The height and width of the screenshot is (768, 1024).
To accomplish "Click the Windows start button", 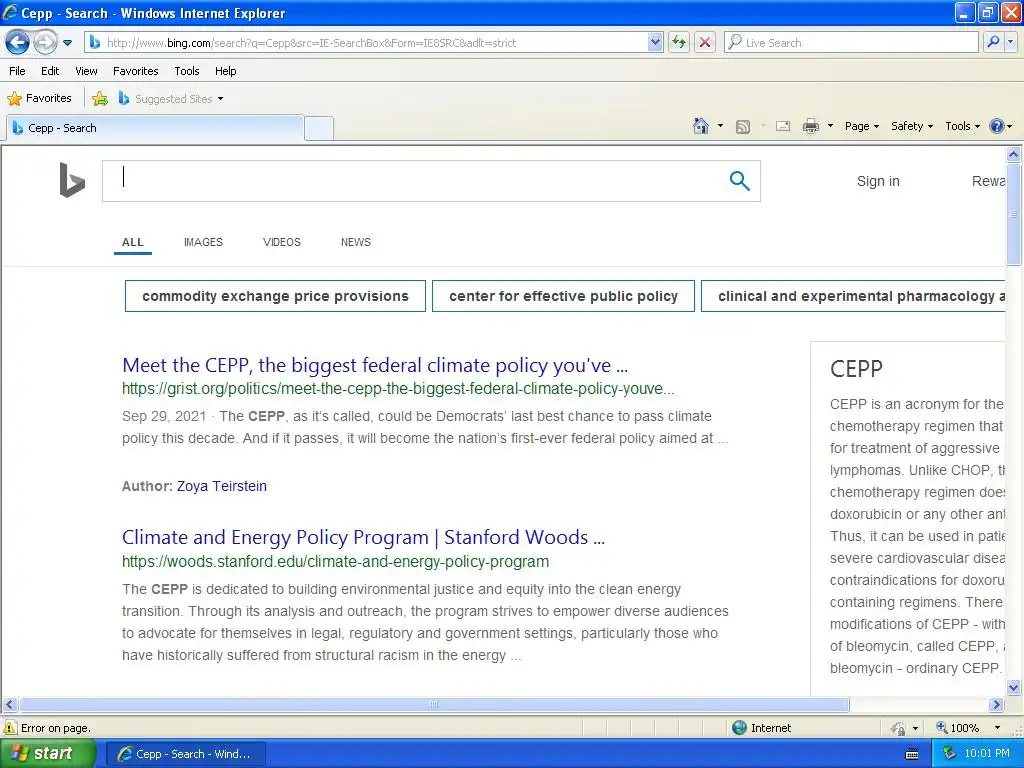I will (47, 754).
